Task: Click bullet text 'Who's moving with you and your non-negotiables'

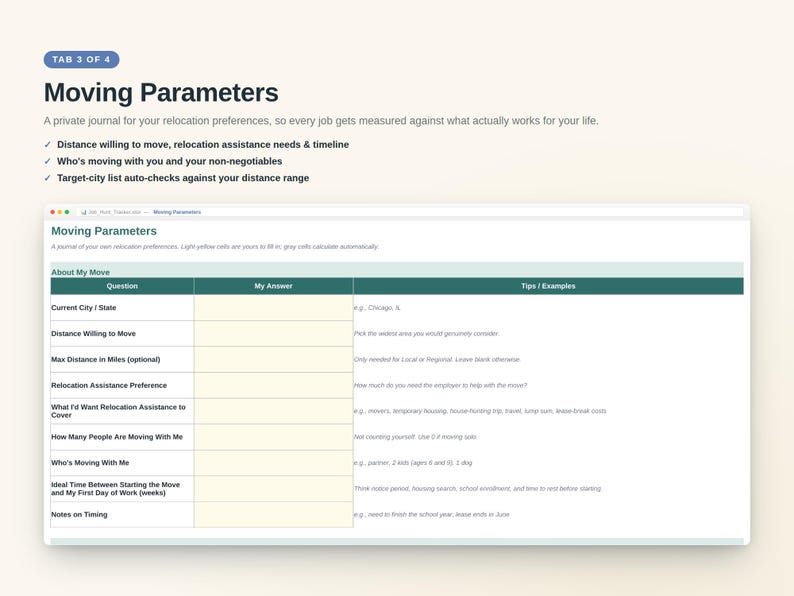Action: (170, 161)
